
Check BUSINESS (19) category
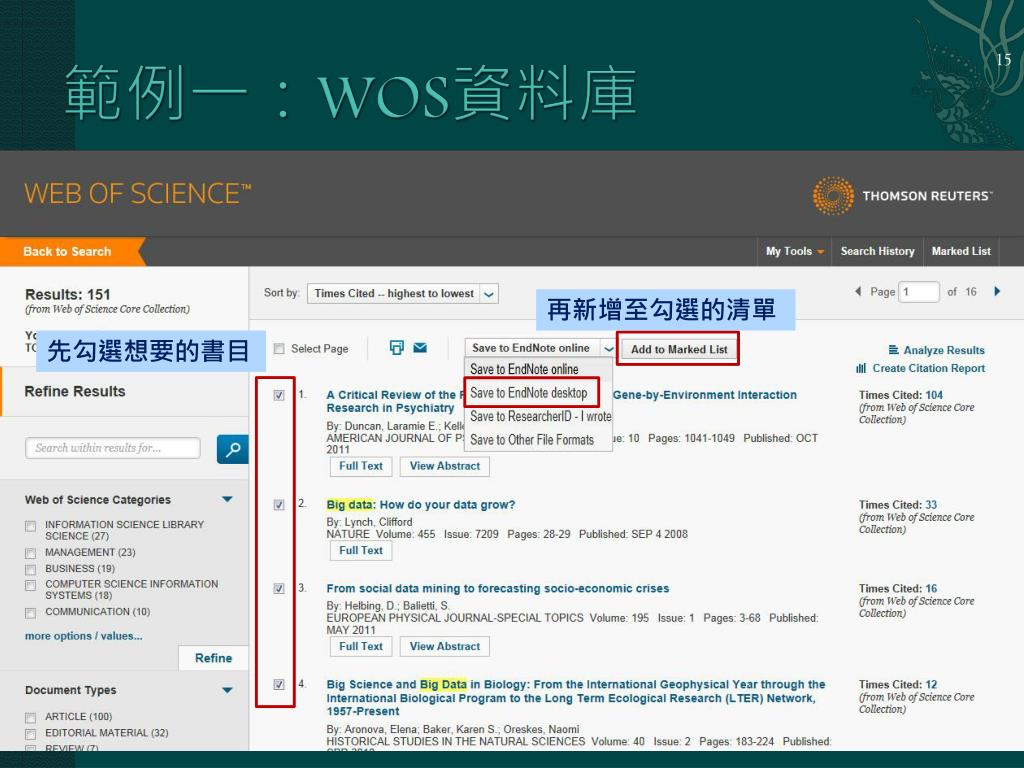(x=30, y=569)
